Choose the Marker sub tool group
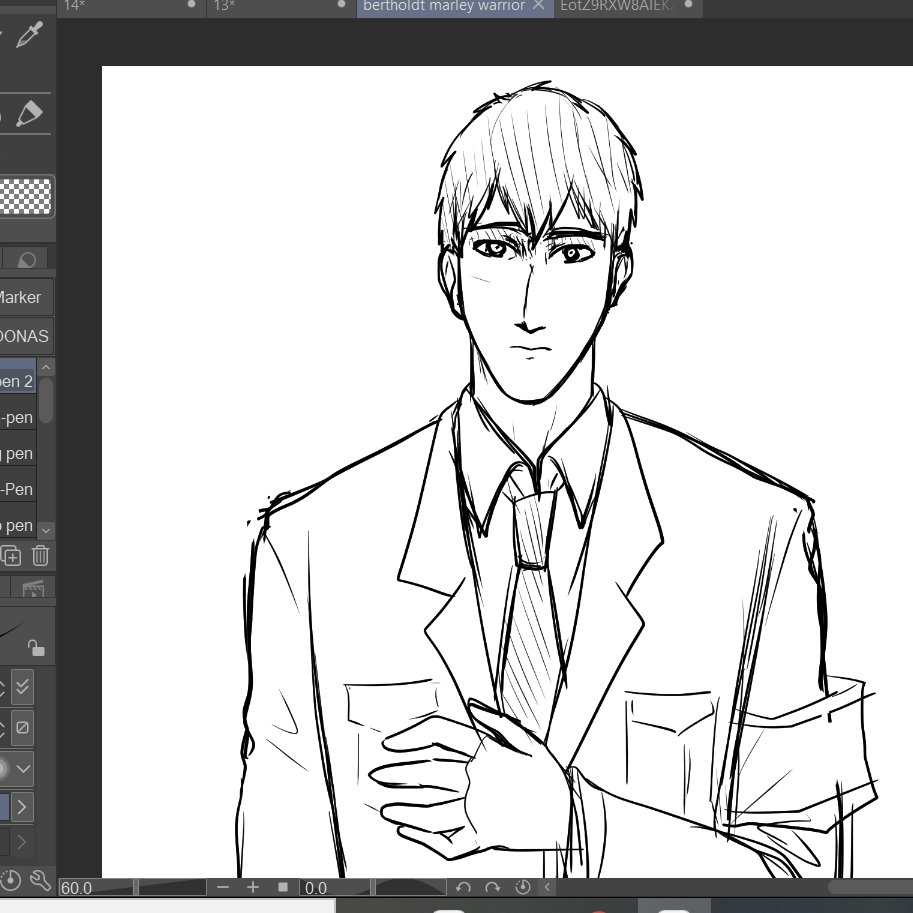Screen dimensions: 913x913 click(x=26, y=297)
